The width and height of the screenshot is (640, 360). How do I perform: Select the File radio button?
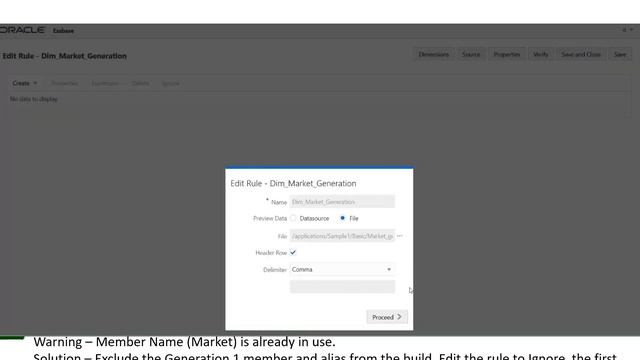(x=342, y=218)
